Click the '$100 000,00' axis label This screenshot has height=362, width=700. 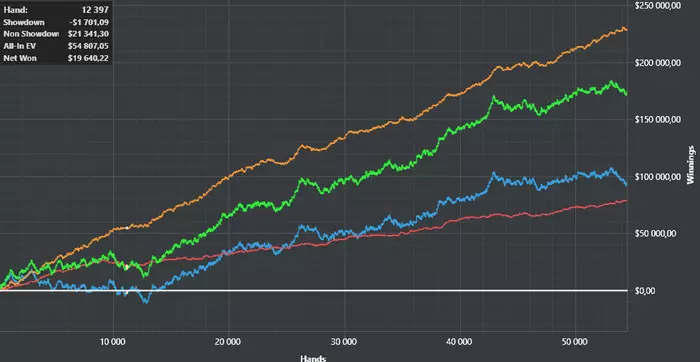(x=658, y=177)
